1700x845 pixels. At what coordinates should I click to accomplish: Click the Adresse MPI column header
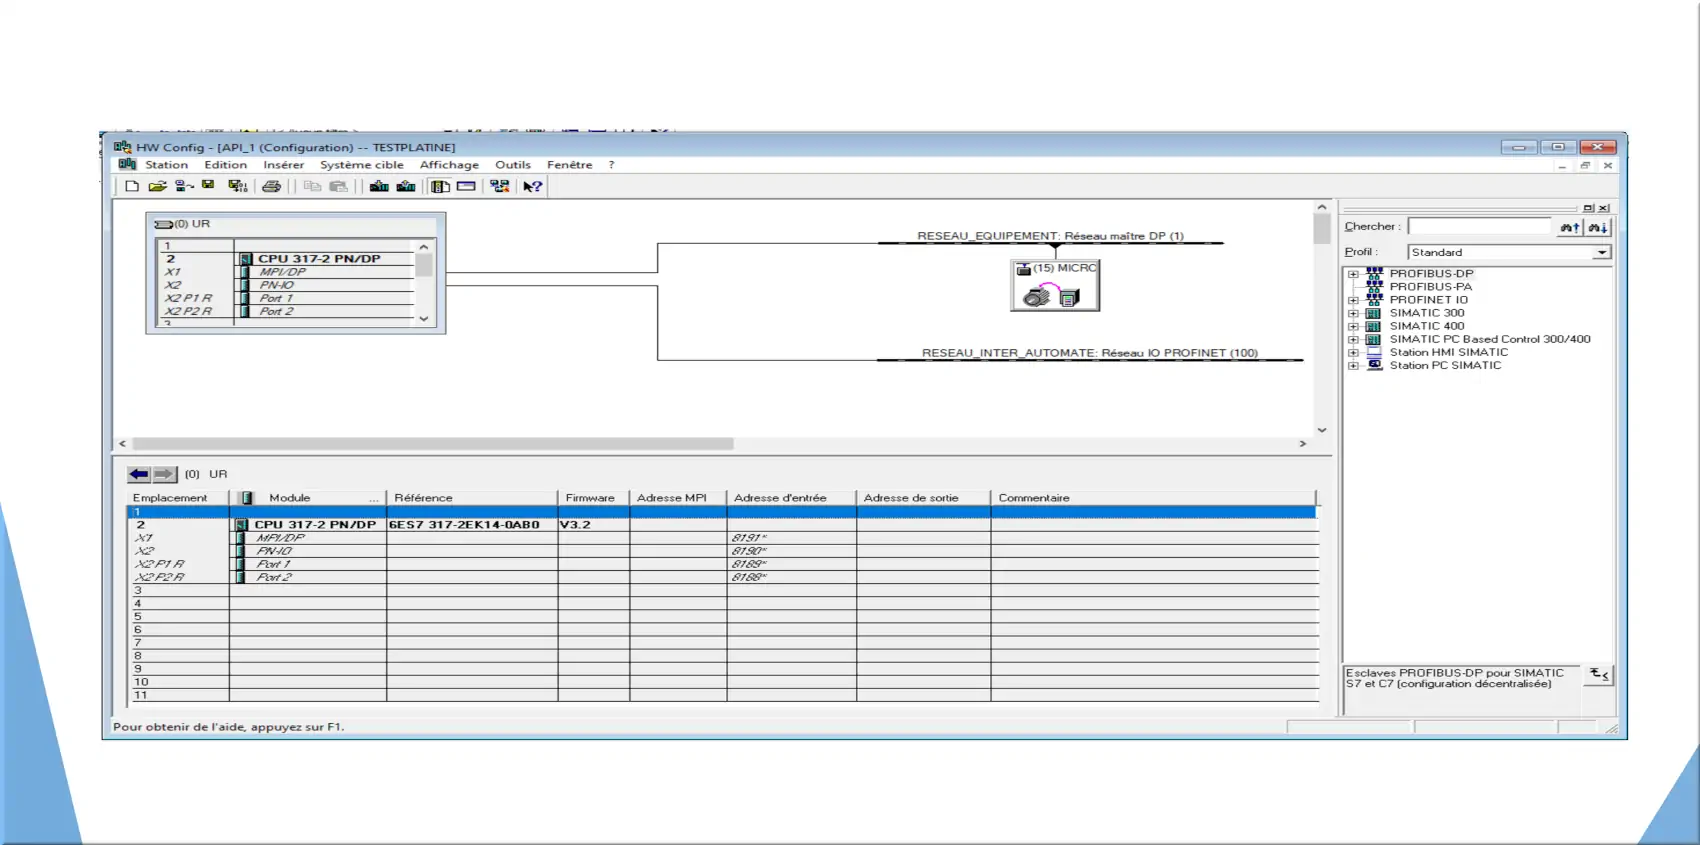(678, 498)
